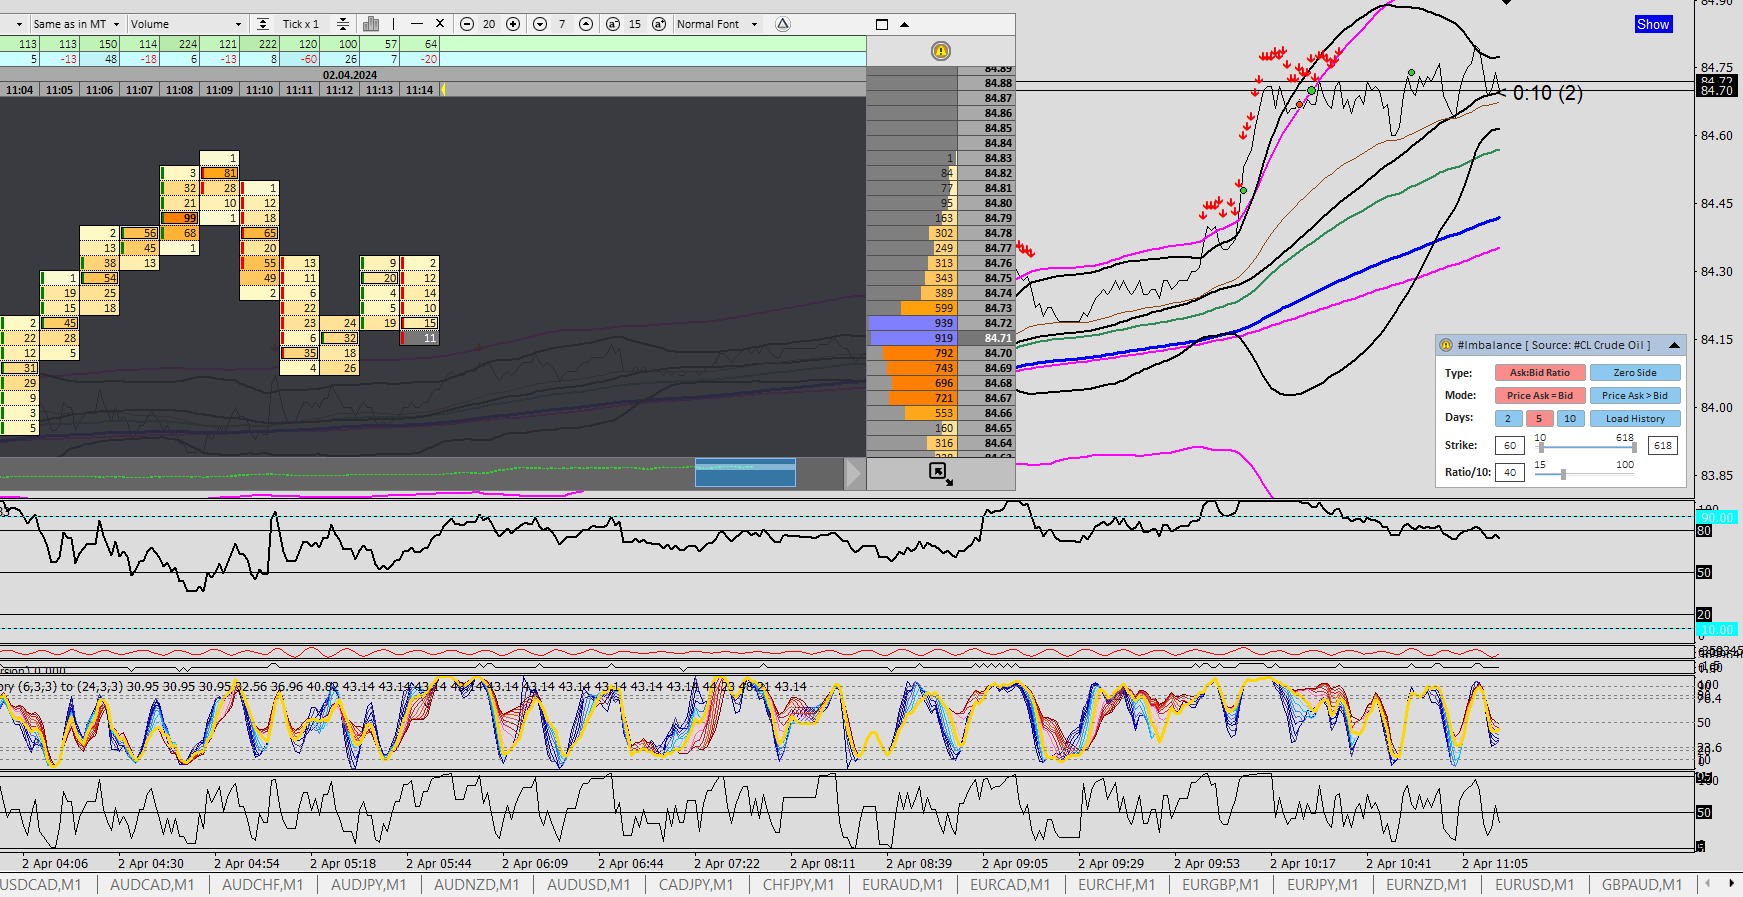Increase value 20 with the plus circle

[x=513, y=24]
